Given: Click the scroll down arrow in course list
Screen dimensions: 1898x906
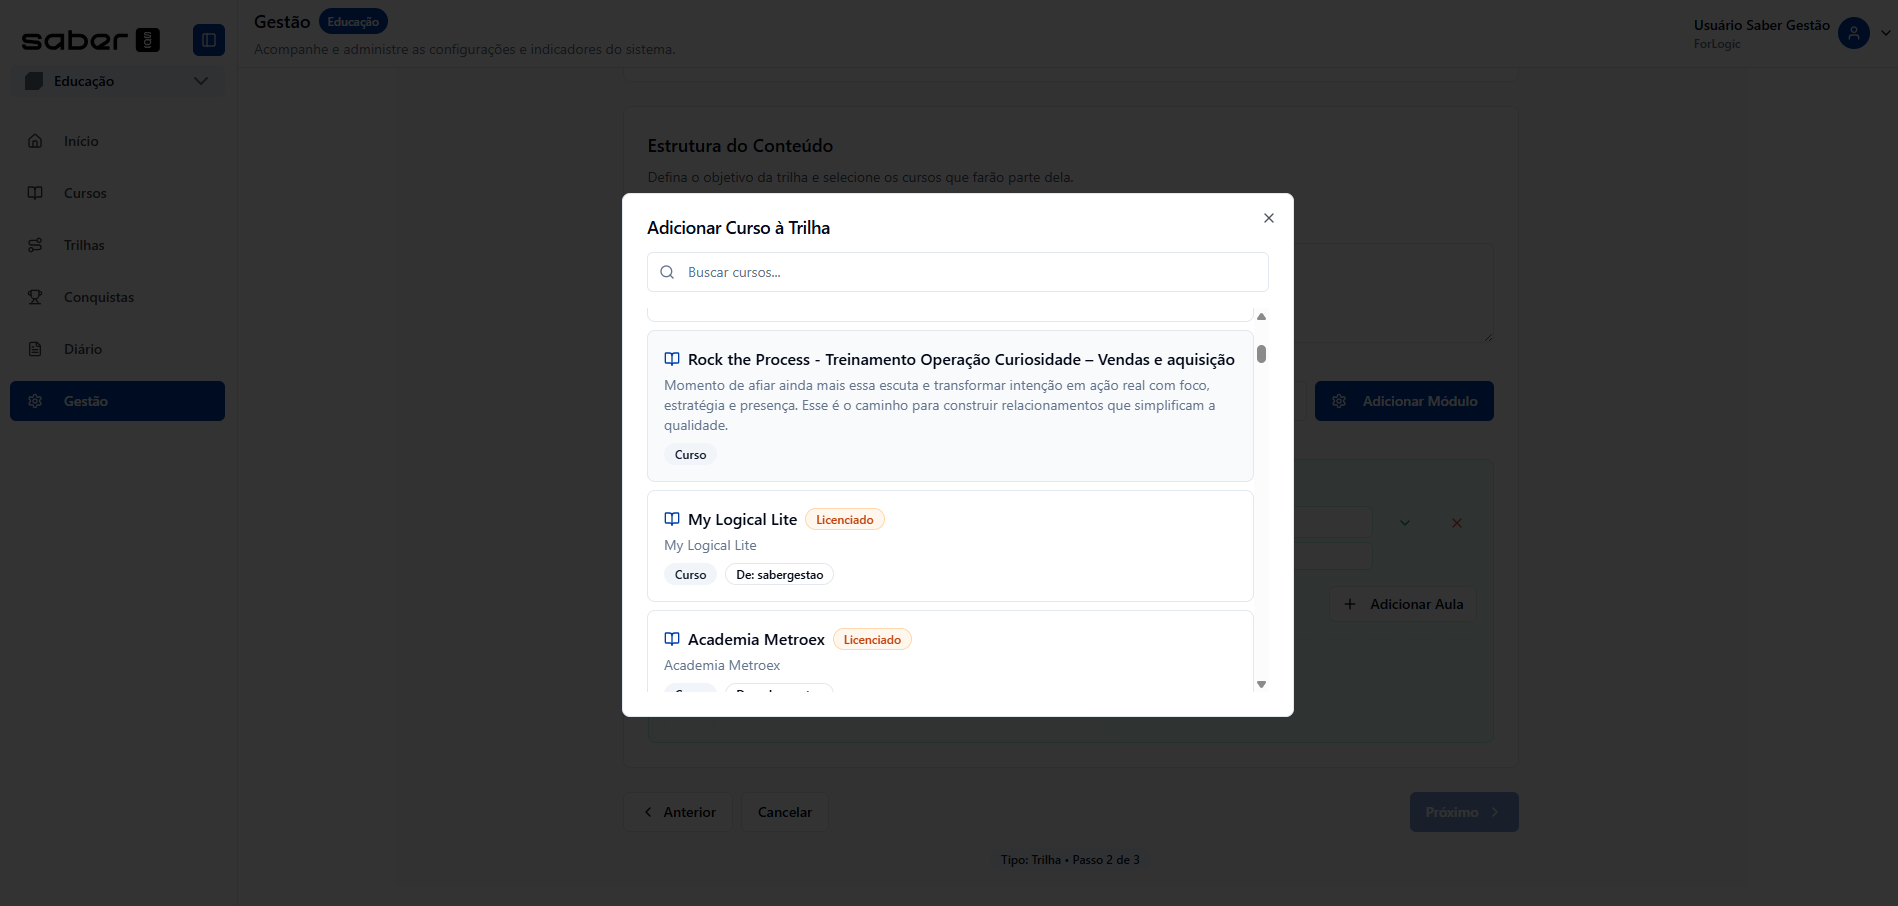Looking at the screenshot, I should tap(1261, 685).
